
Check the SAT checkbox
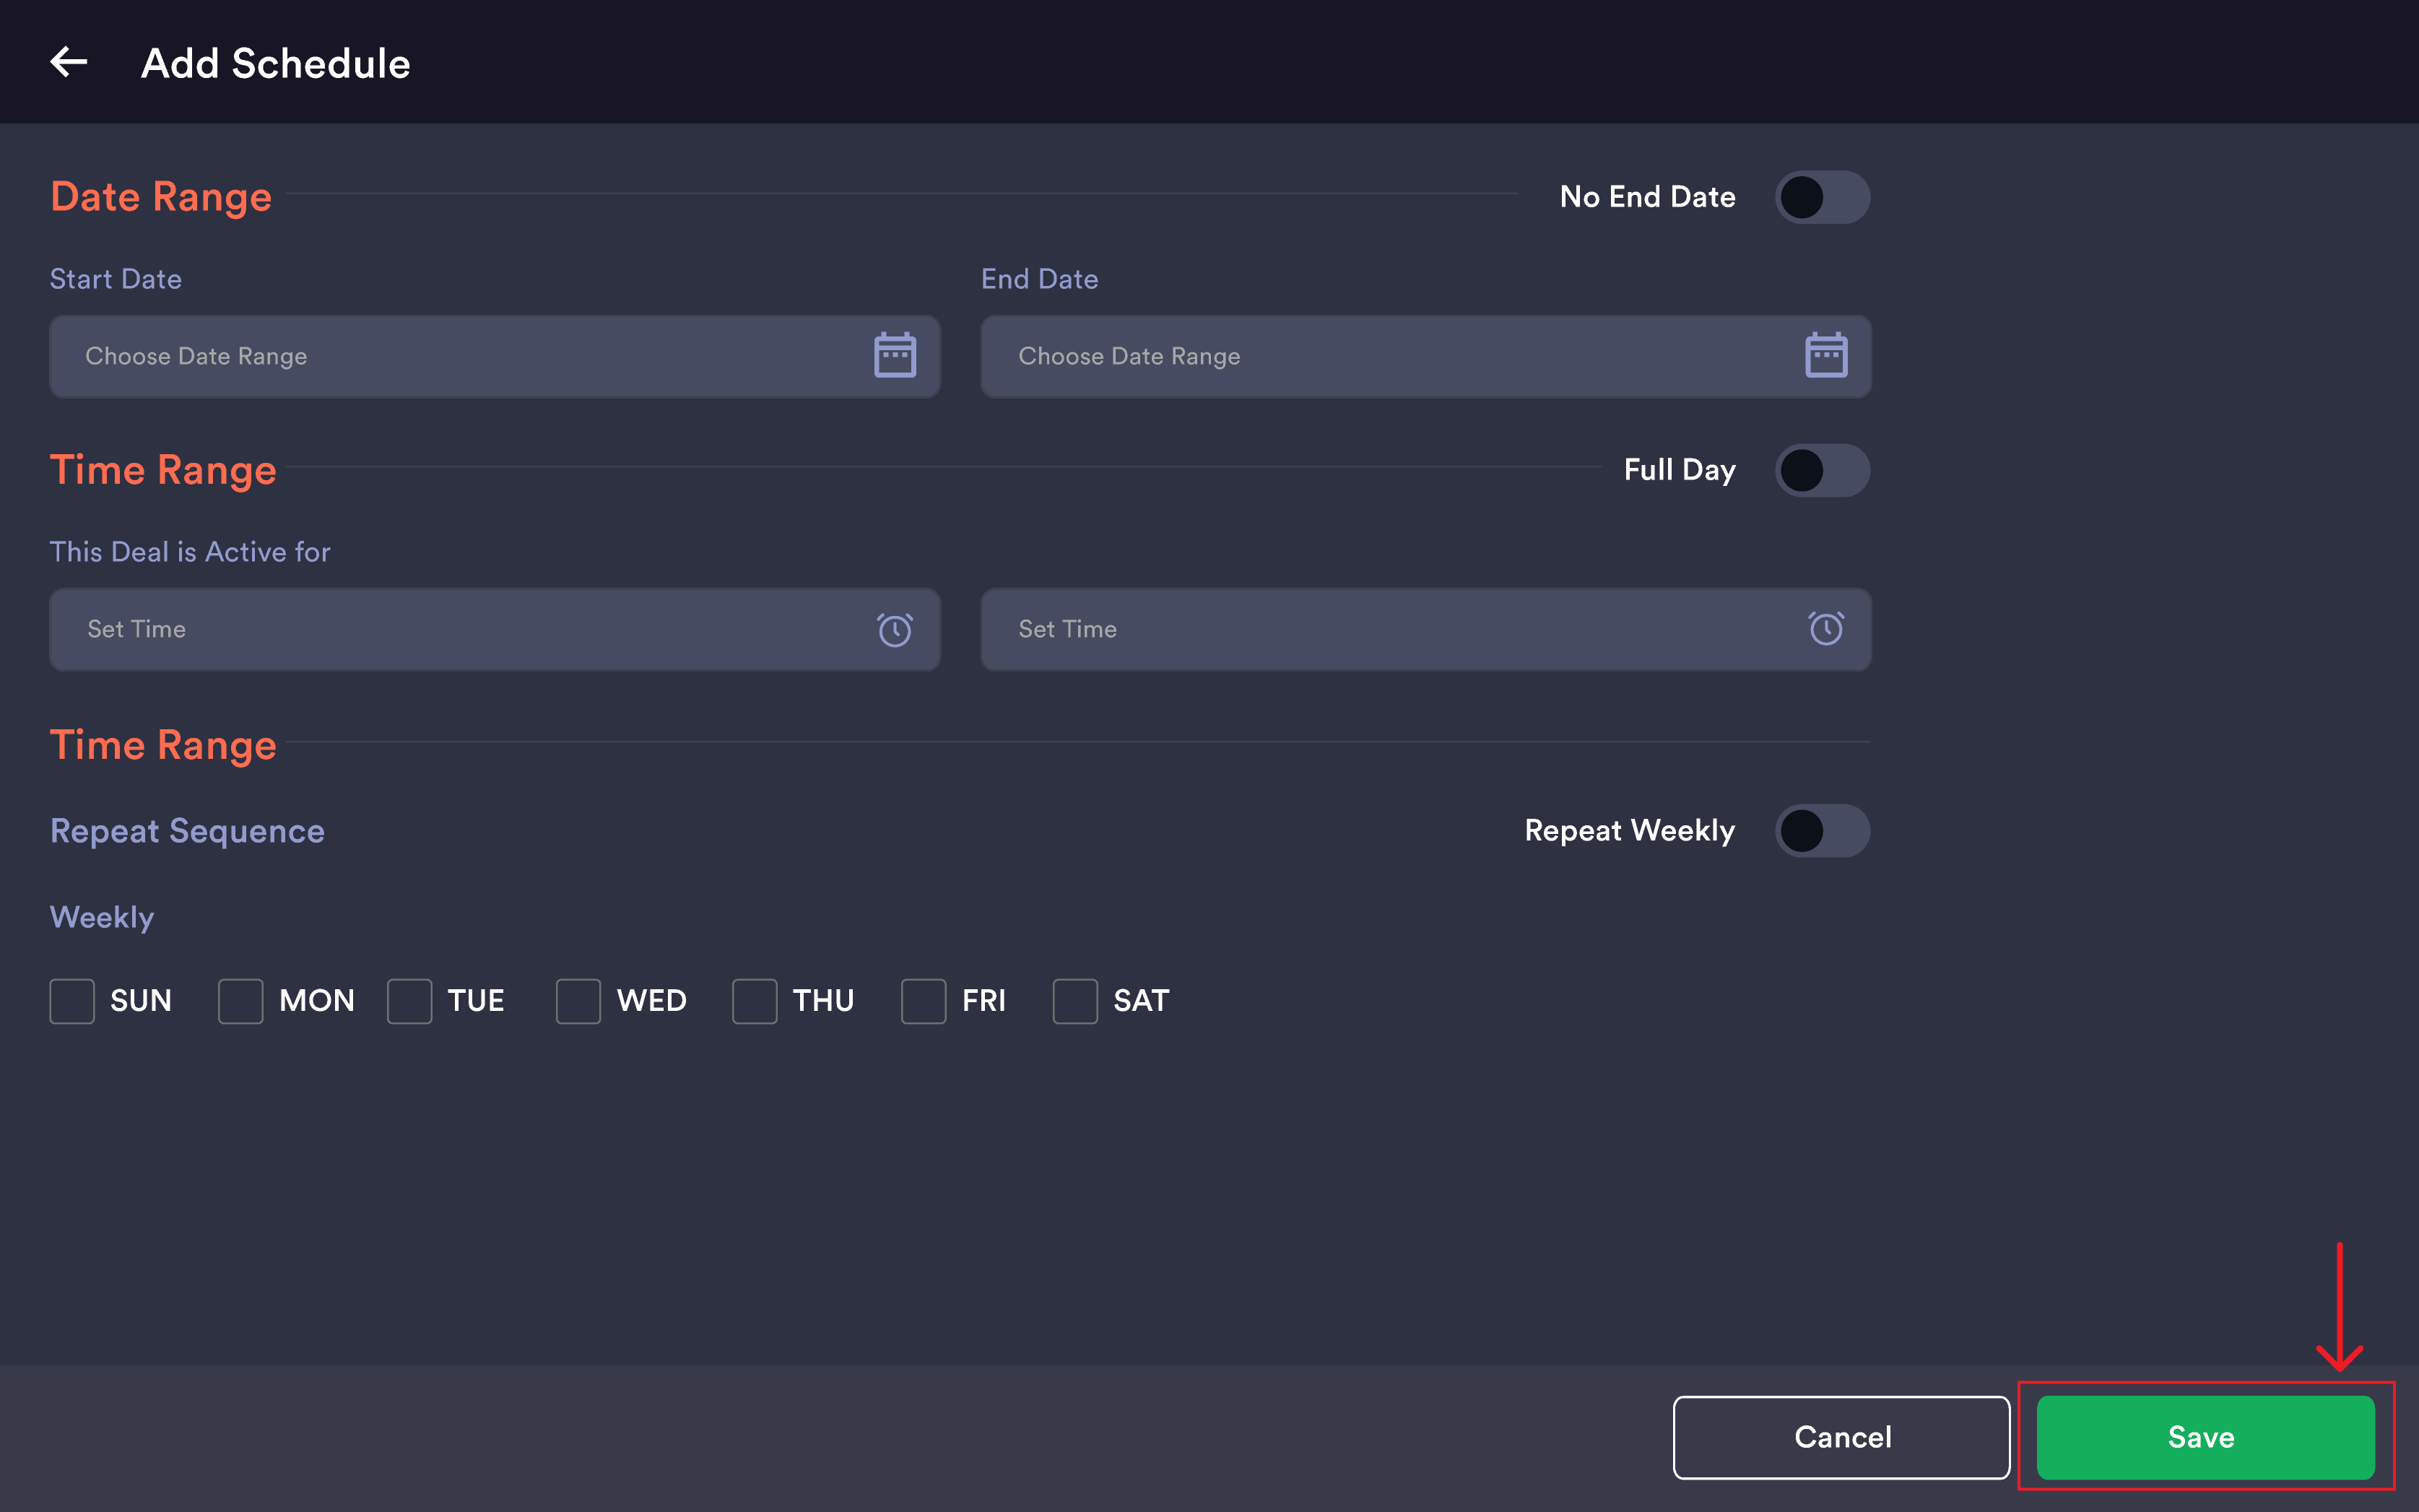coord(1076,1001)
